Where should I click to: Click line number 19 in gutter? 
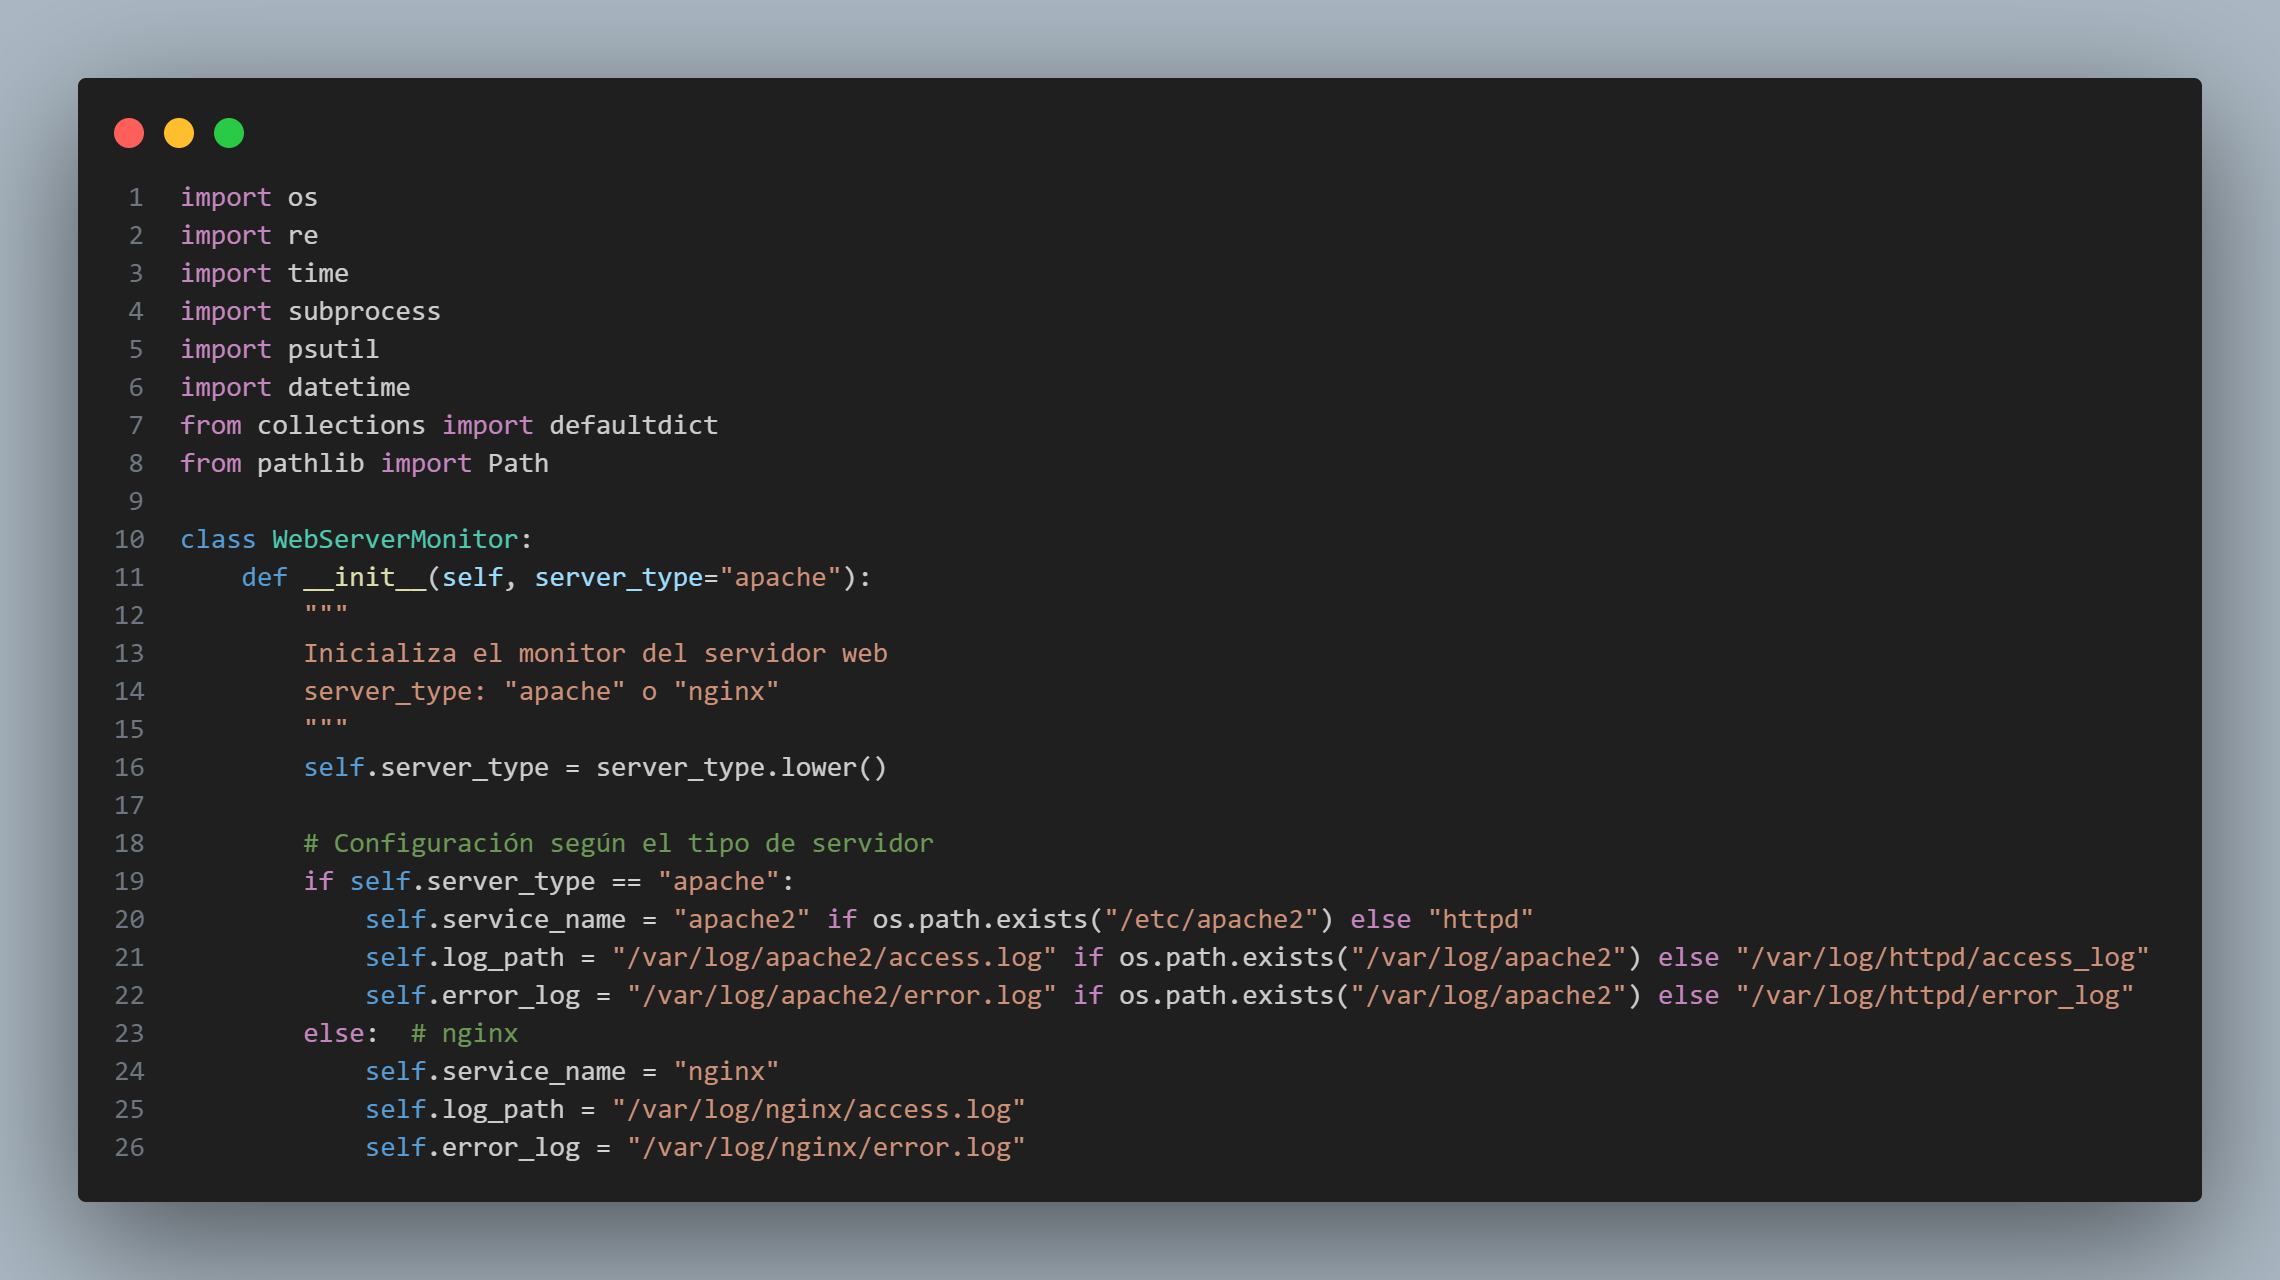point(129,882)
